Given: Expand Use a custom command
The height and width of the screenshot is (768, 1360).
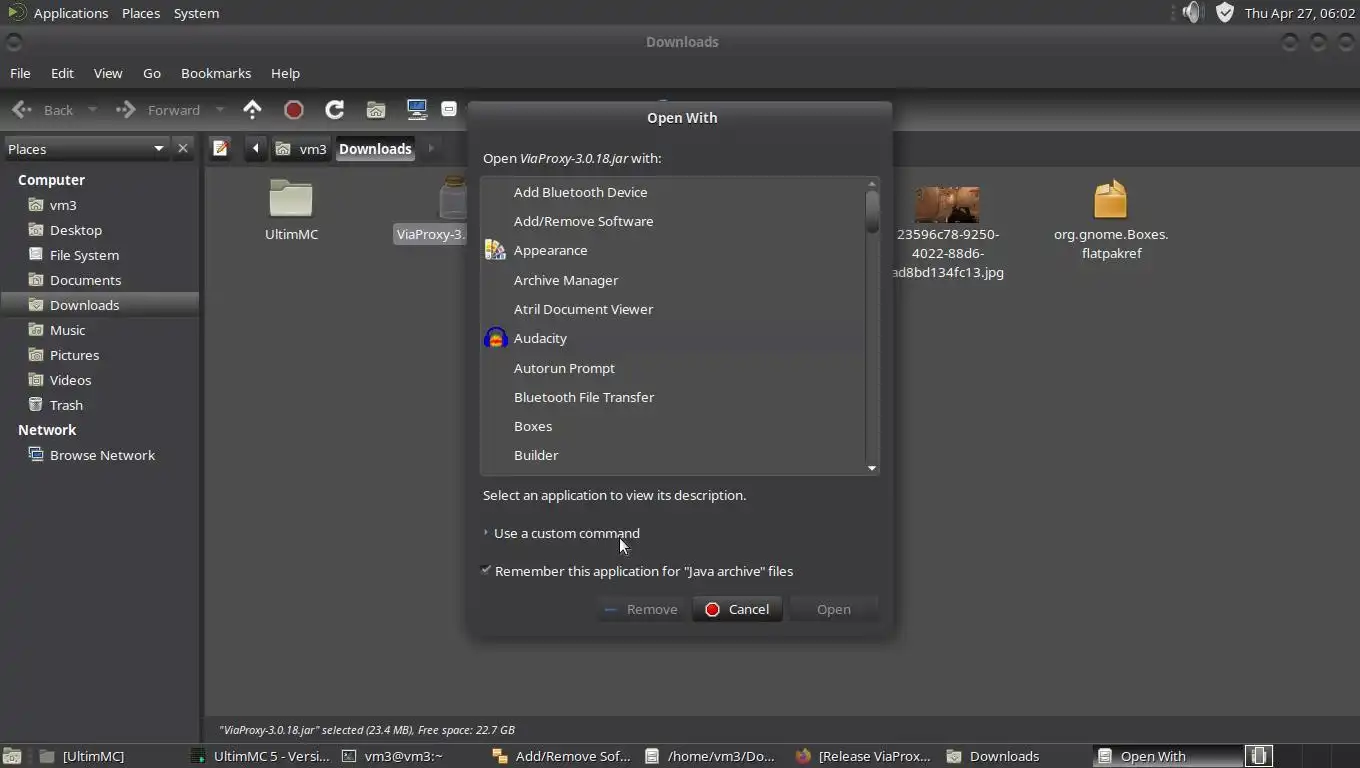Looking at the screenshot, I should pyautogui.click(x=561, y=533).
